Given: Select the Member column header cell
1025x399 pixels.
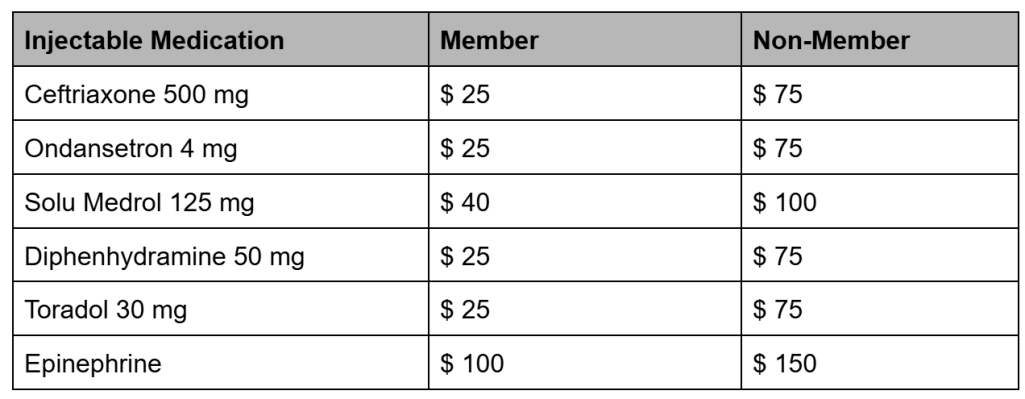Looking at the screenshot, I should pos(585,39).
